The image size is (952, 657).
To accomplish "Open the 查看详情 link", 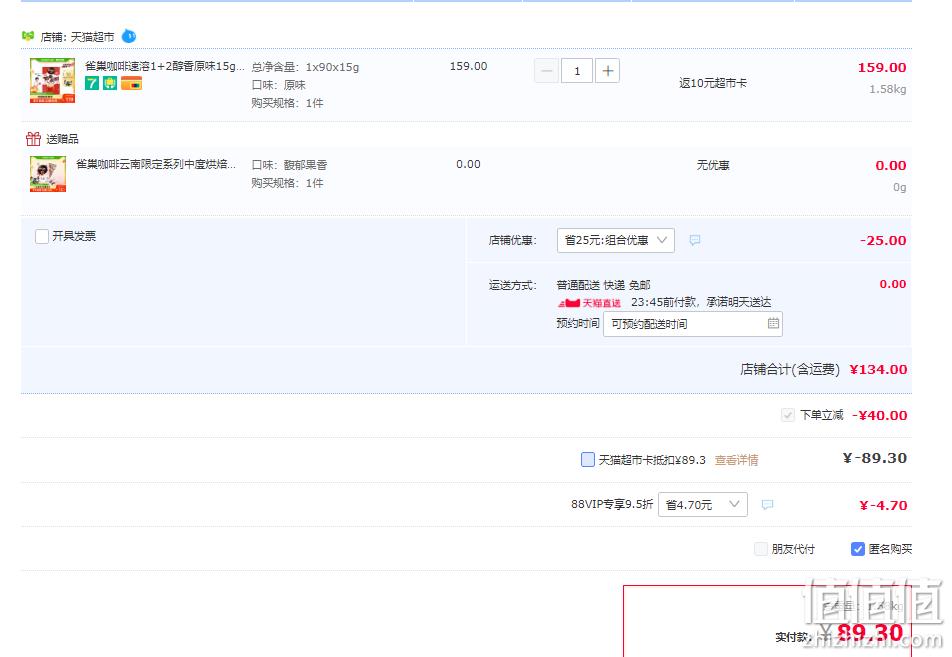I will point(736,460).
